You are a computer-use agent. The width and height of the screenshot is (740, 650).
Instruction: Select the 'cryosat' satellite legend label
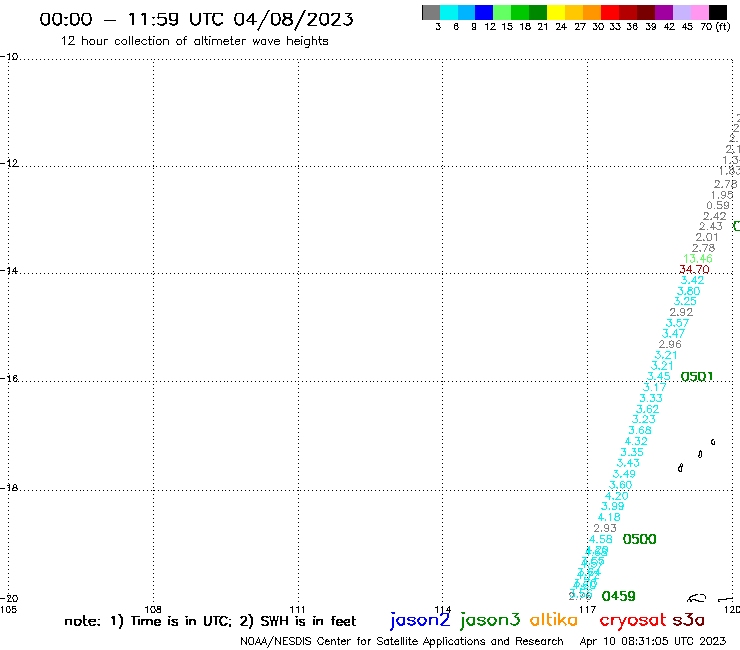pos(633,620)
